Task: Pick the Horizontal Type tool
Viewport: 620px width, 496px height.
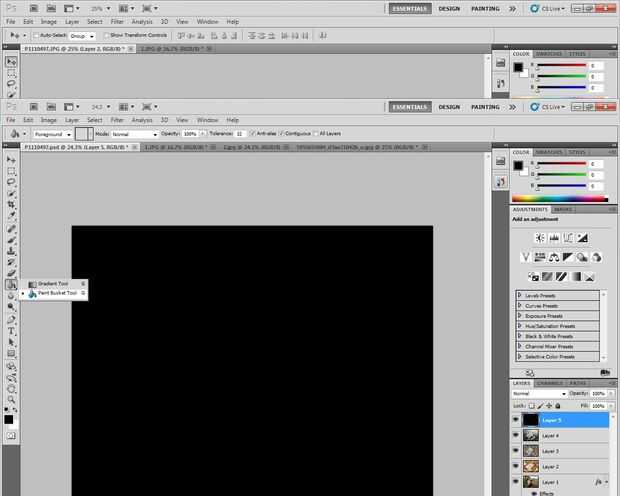Action: pyautogui.click(x=11, y=331)
